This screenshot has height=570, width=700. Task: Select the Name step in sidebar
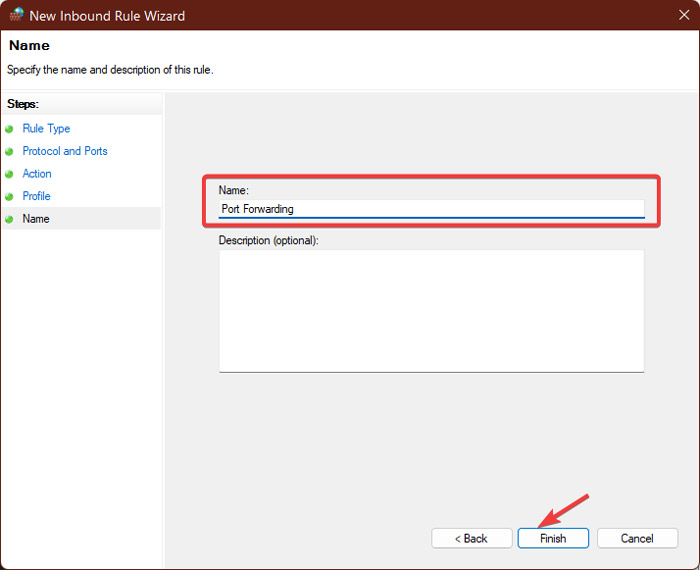tap(36, 218)
